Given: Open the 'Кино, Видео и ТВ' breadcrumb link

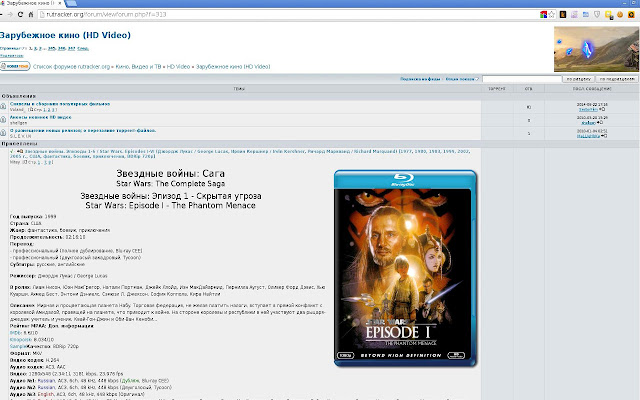Looking at the screenshot, I should (138, 67).
